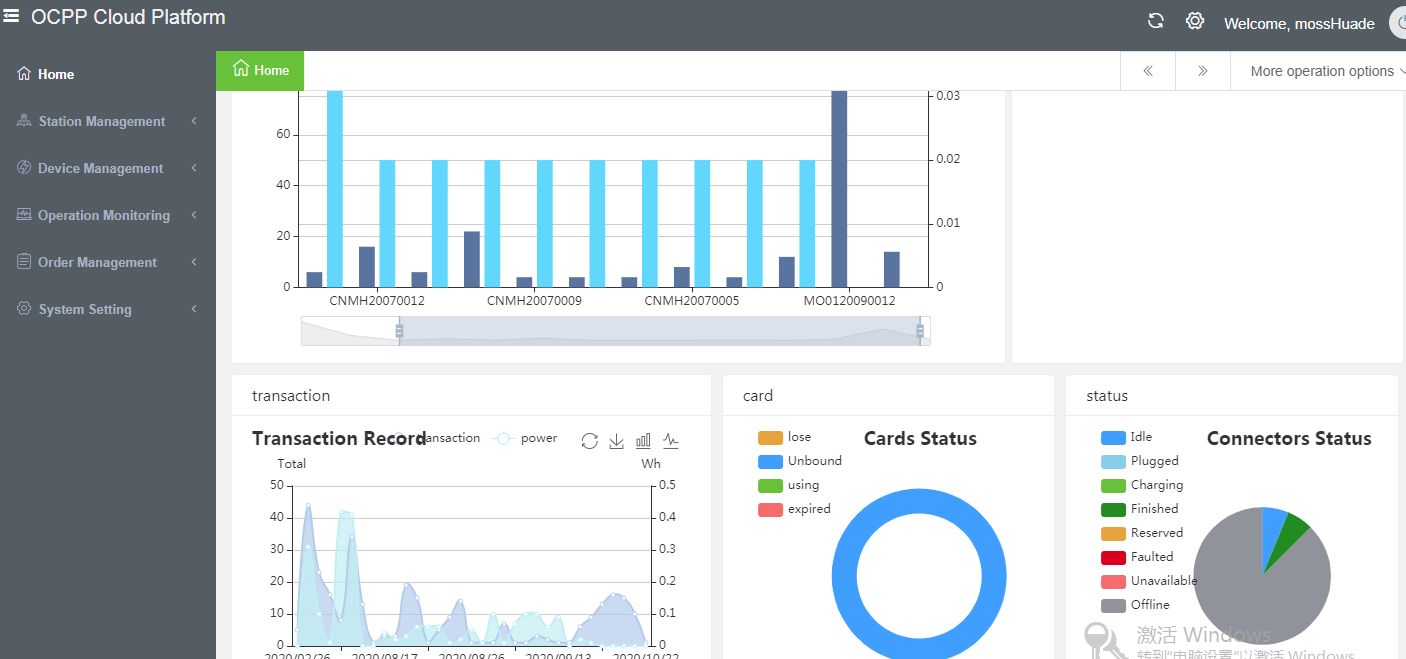Click the CNMH20070009 axis label
The image size is (1406, 659).
pyautogui.click(x=534, y=300)
